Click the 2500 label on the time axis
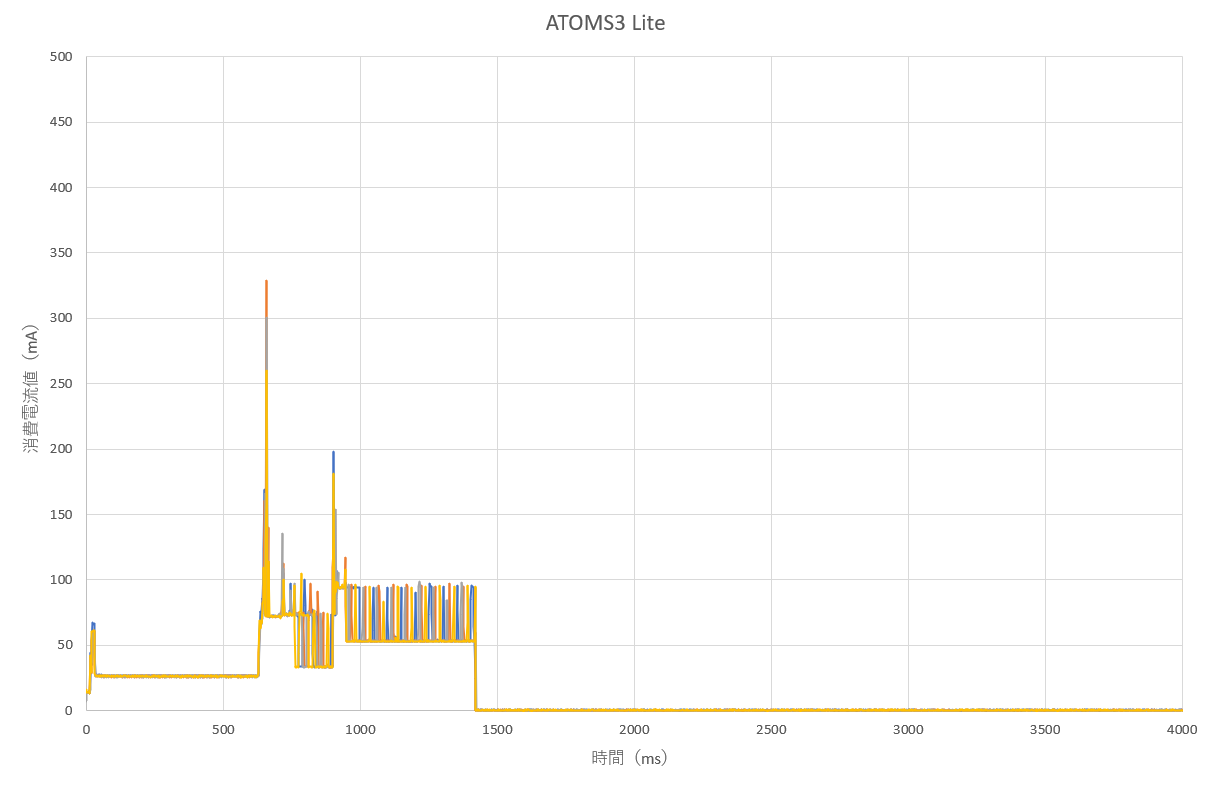1213x789 pixels. point(770,730)
